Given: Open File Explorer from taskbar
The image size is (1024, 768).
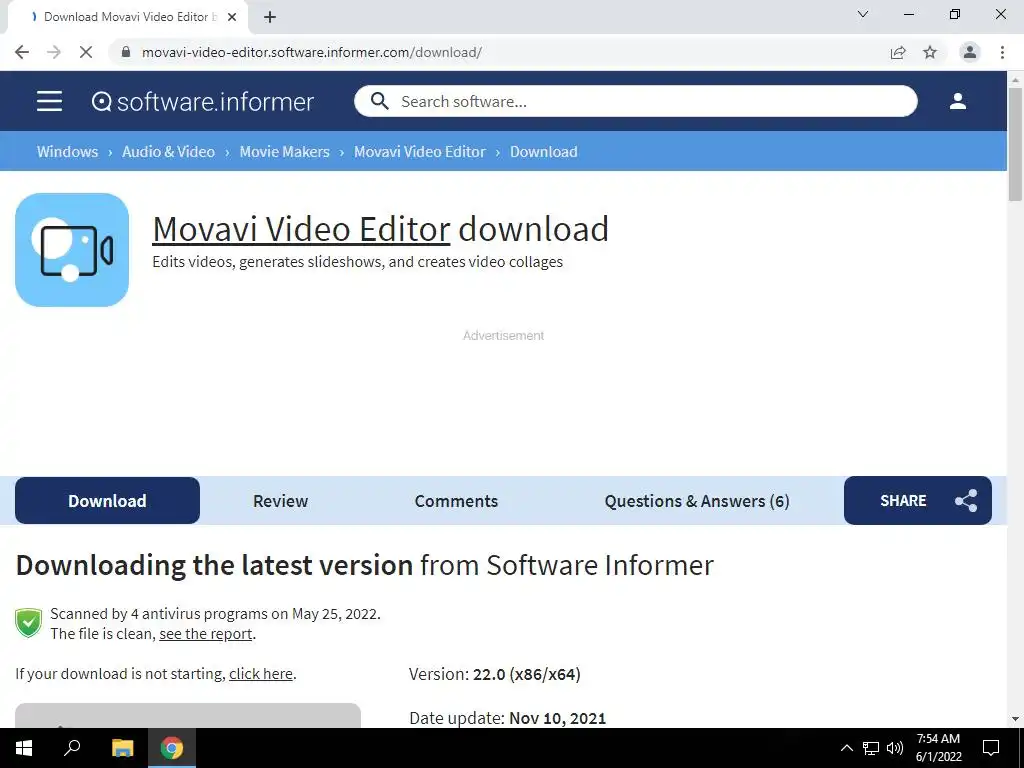Looking at the screenshot, I should pyautogui.click(x=122, y=748).
